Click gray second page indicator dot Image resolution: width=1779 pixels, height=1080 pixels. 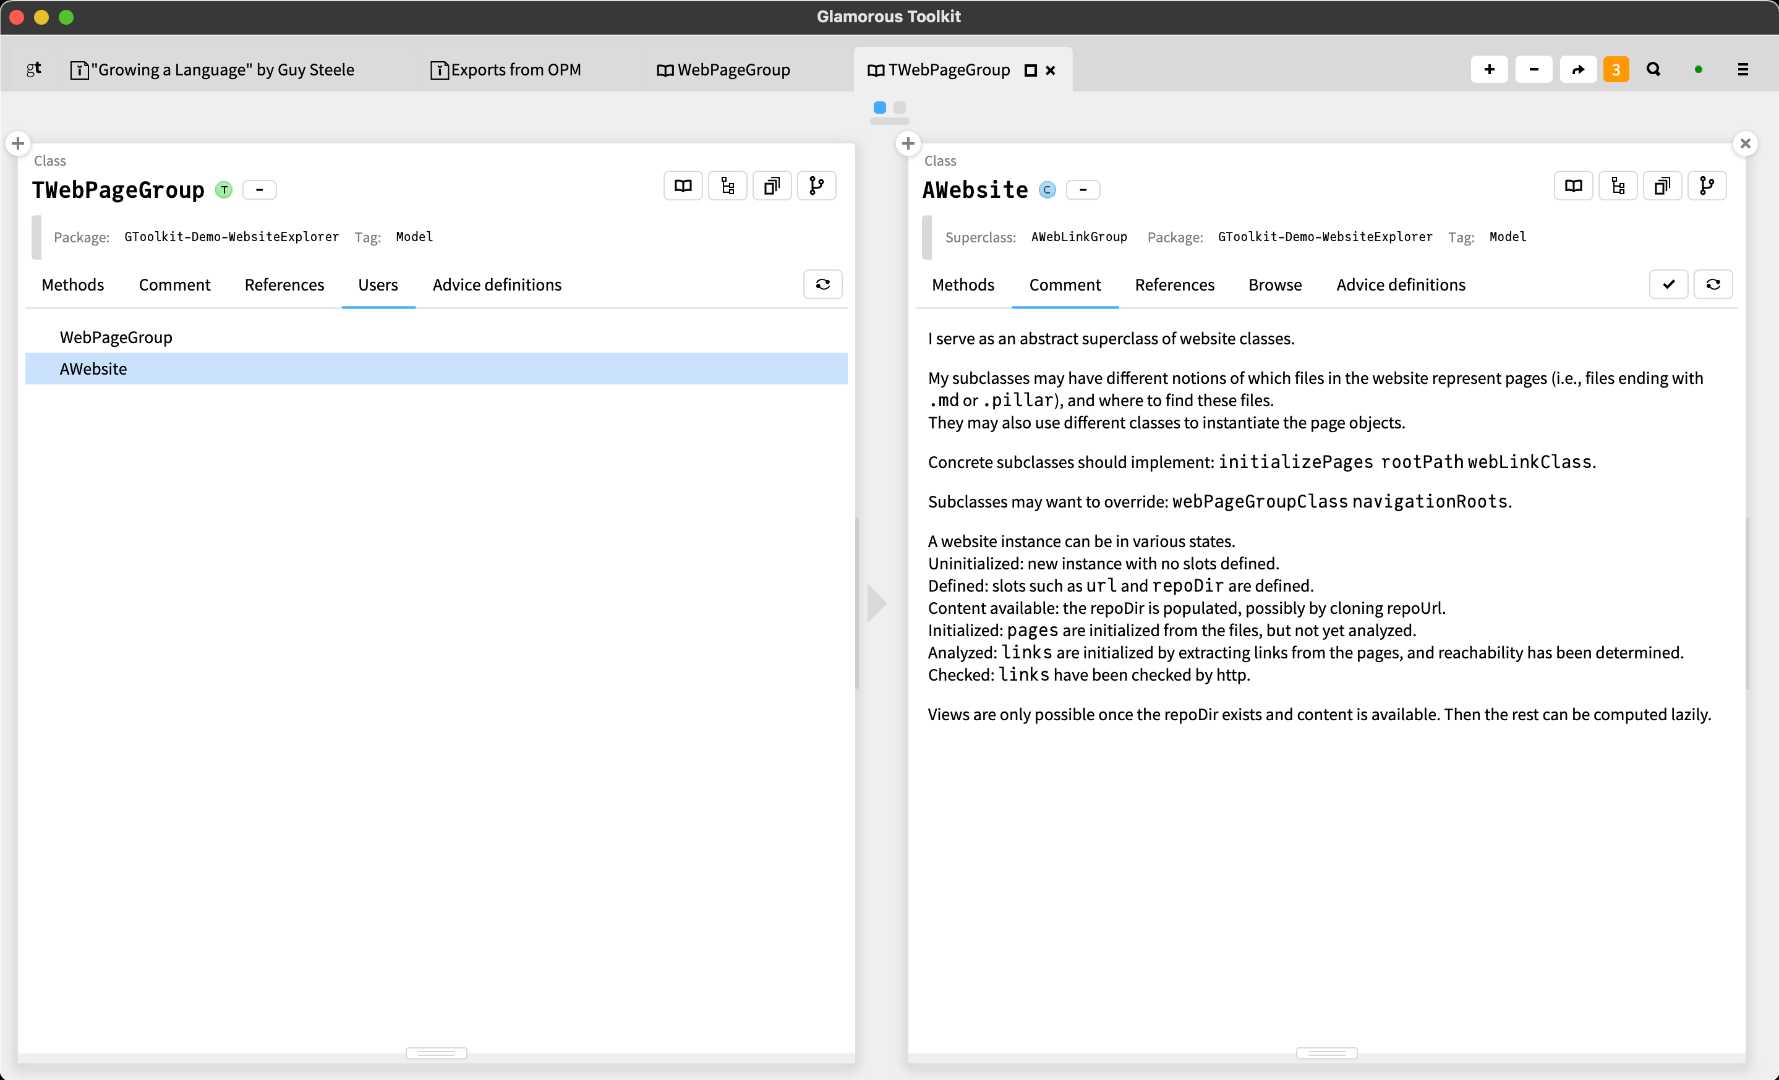click(900, 107)
